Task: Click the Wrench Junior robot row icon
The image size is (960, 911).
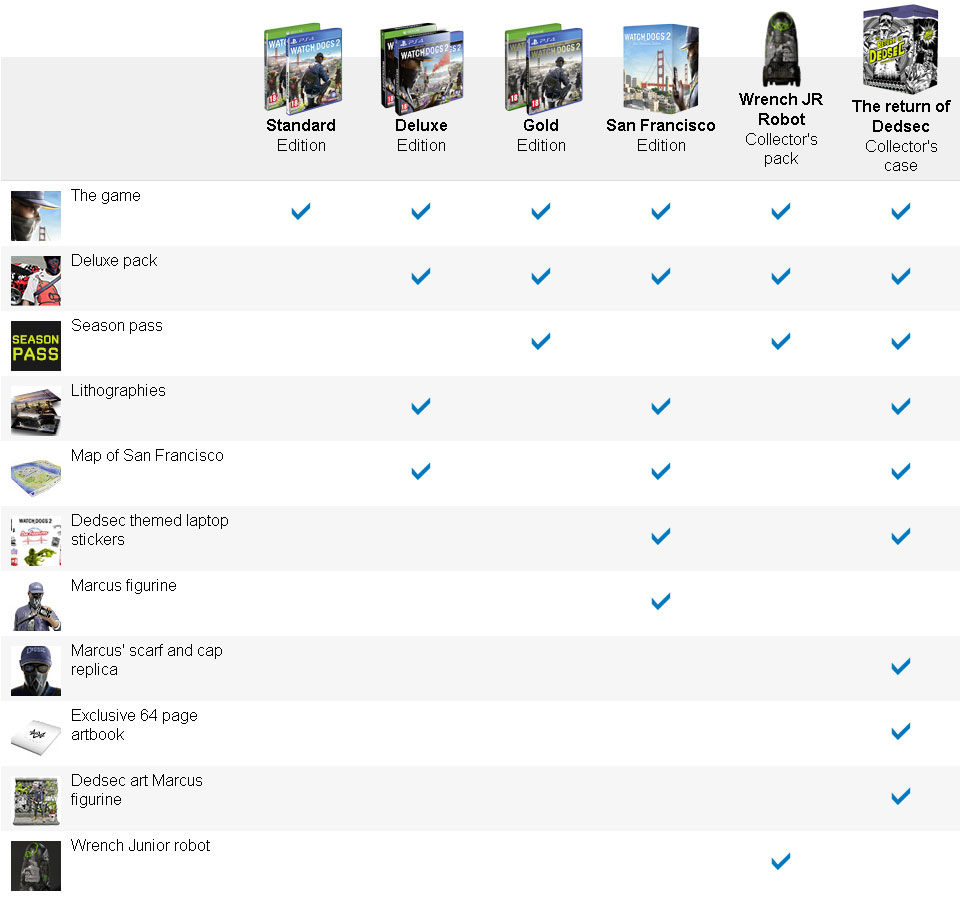Action: point(35,866)
